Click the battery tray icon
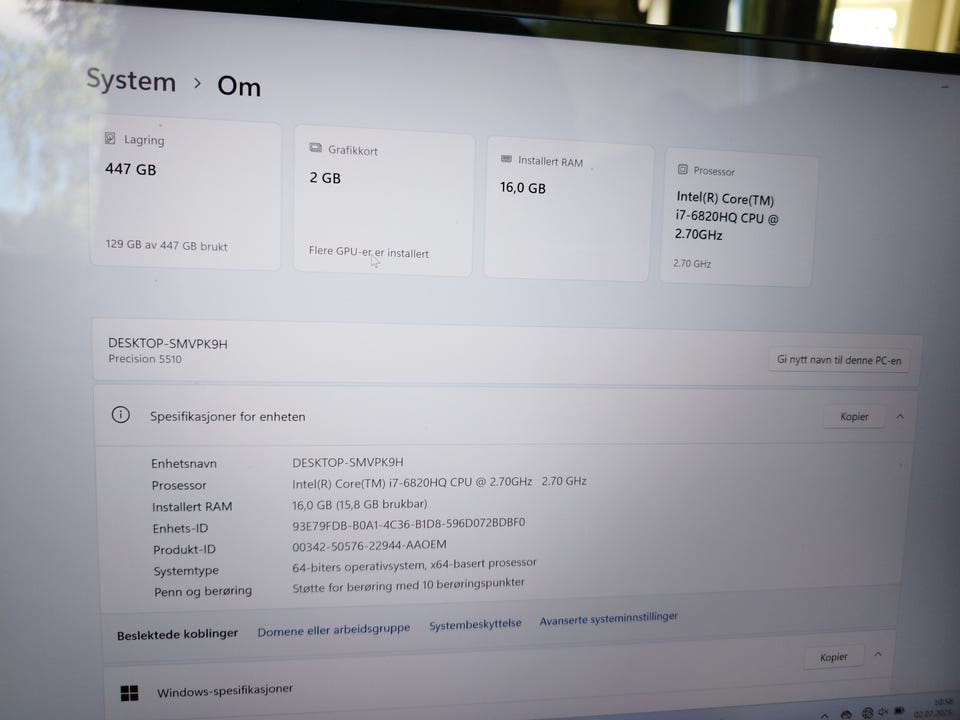The height and width of the screenshot is (720, 960). point(899,710)
